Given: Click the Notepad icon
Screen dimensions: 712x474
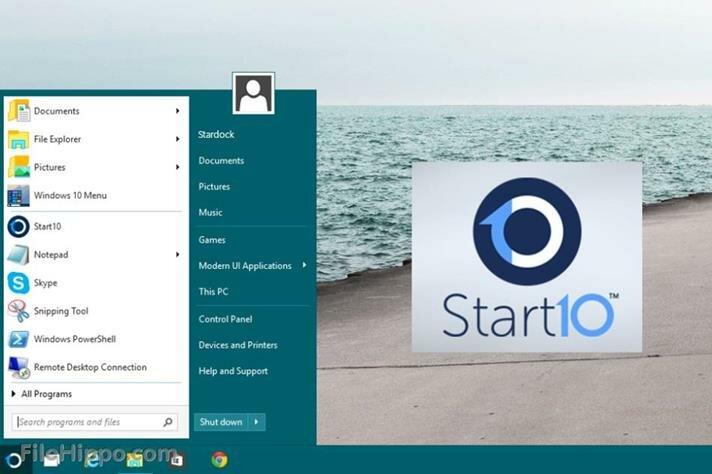Looking at the screenshot, I should pyautogui.click(x=19, y=254).
